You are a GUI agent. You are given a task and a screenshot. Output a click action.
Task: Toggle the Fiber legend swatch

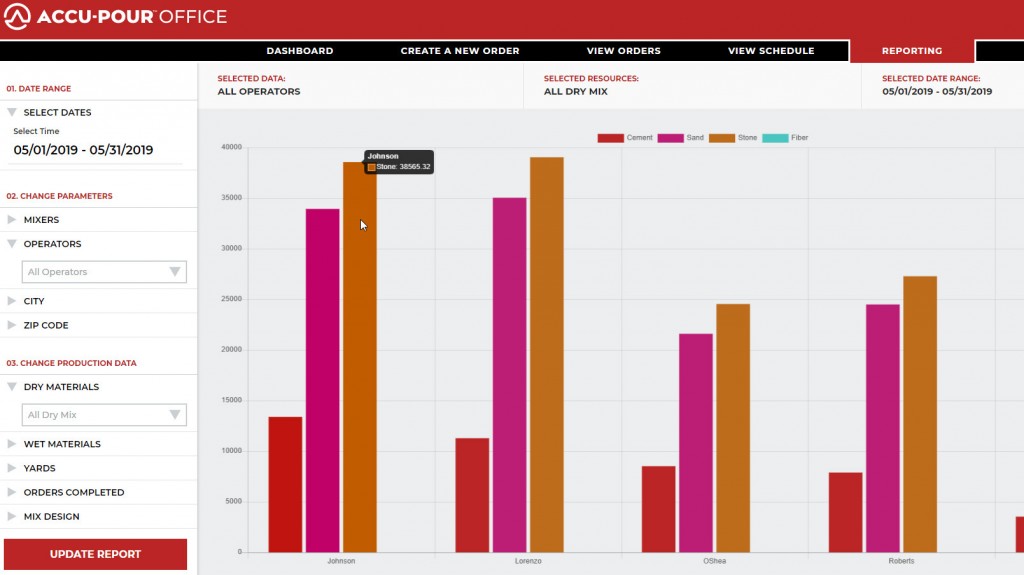pyautogui.click(x=775, y=138)
